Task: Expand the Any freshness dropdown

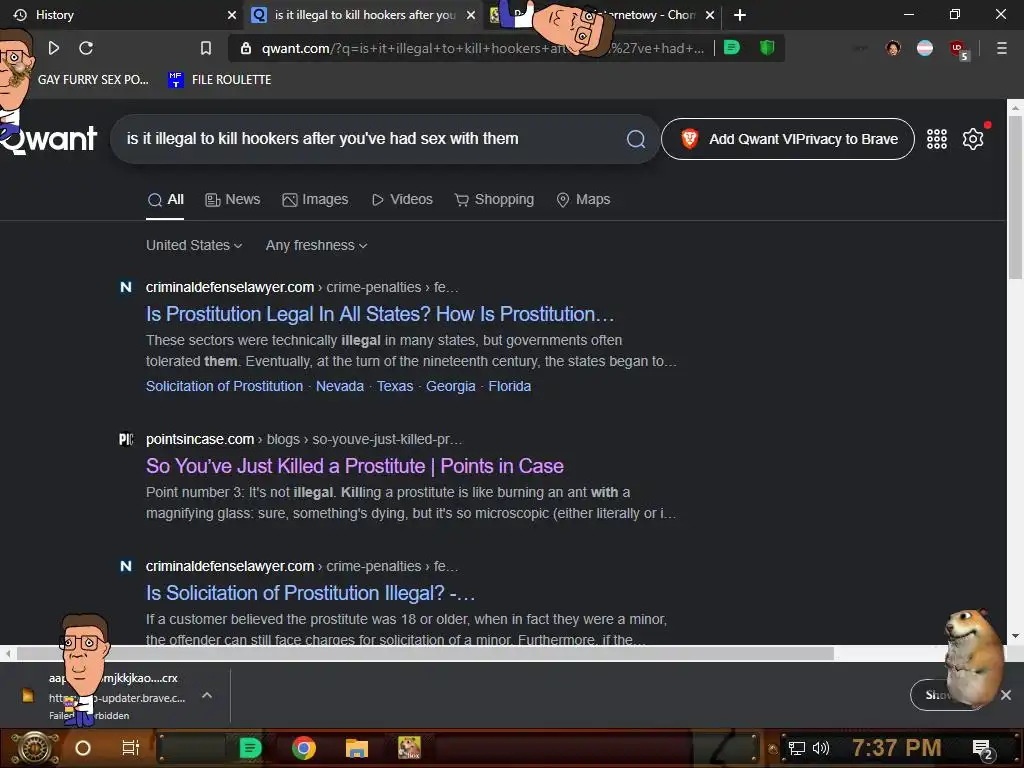Action: pos(316,246)
